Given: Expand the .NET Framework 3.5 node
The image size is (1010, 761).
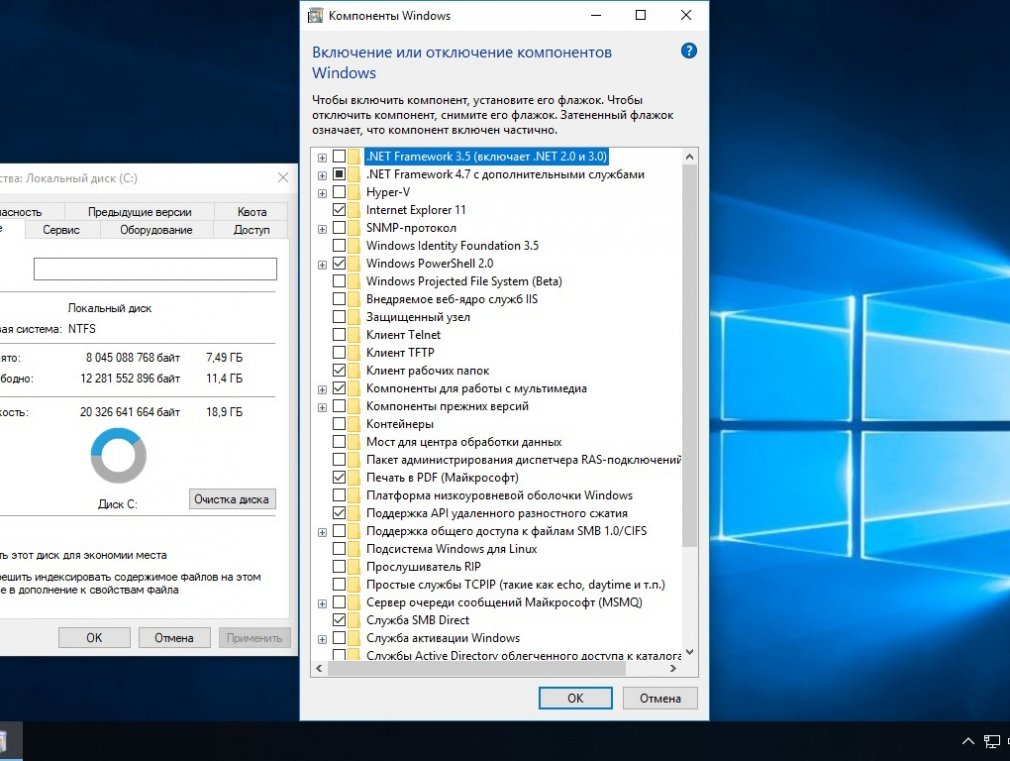Looking at the screenshot, I should pos(322,157).
